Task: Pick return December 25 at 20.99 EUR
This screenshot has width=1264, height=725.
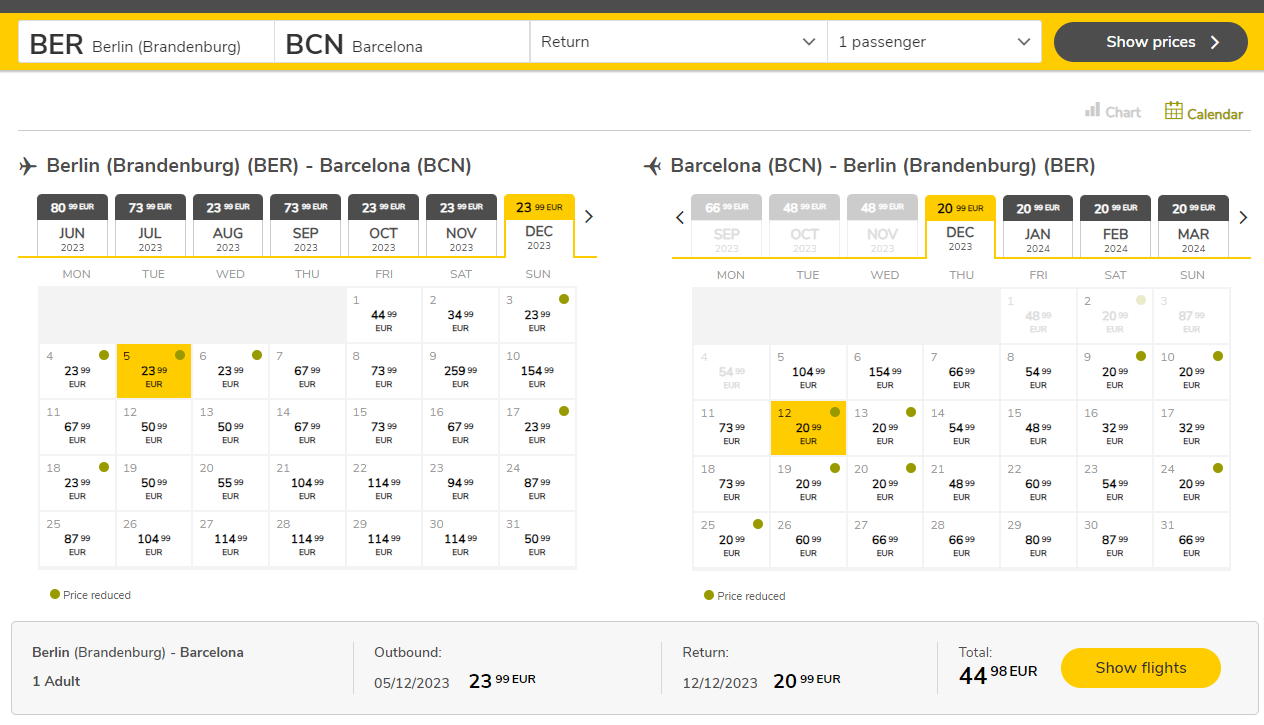Action: (x=731, y=540)
